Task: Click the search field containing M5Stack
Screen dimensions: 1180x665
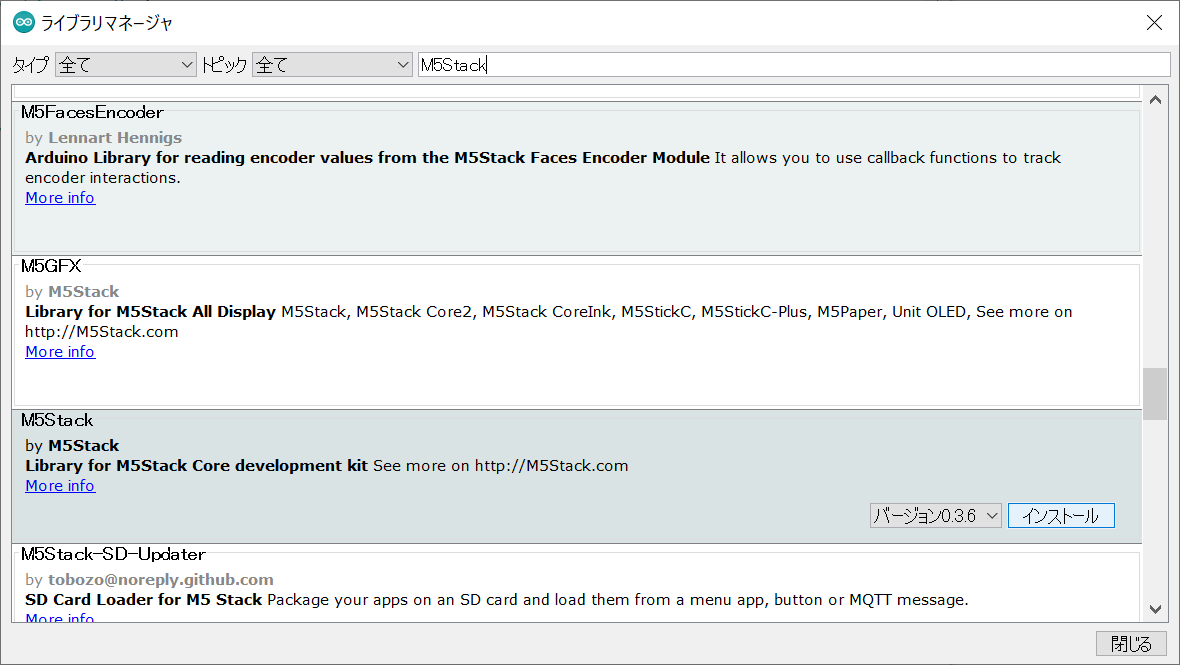Action: 794,65
